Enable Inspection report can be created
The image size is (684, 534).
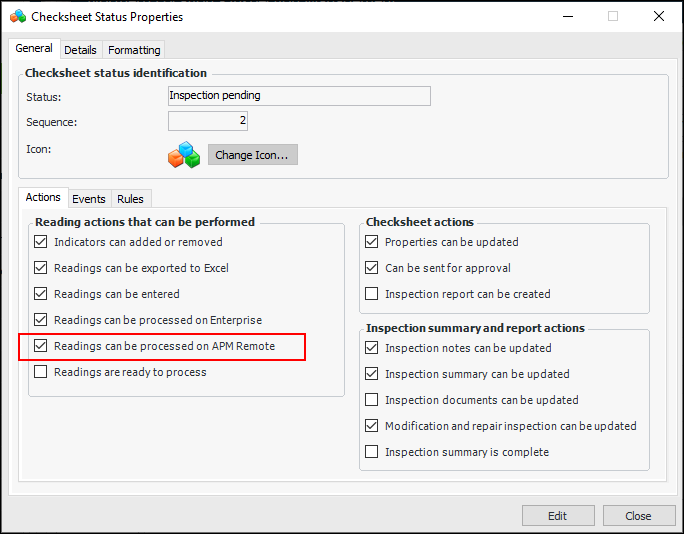pos(372,294)
